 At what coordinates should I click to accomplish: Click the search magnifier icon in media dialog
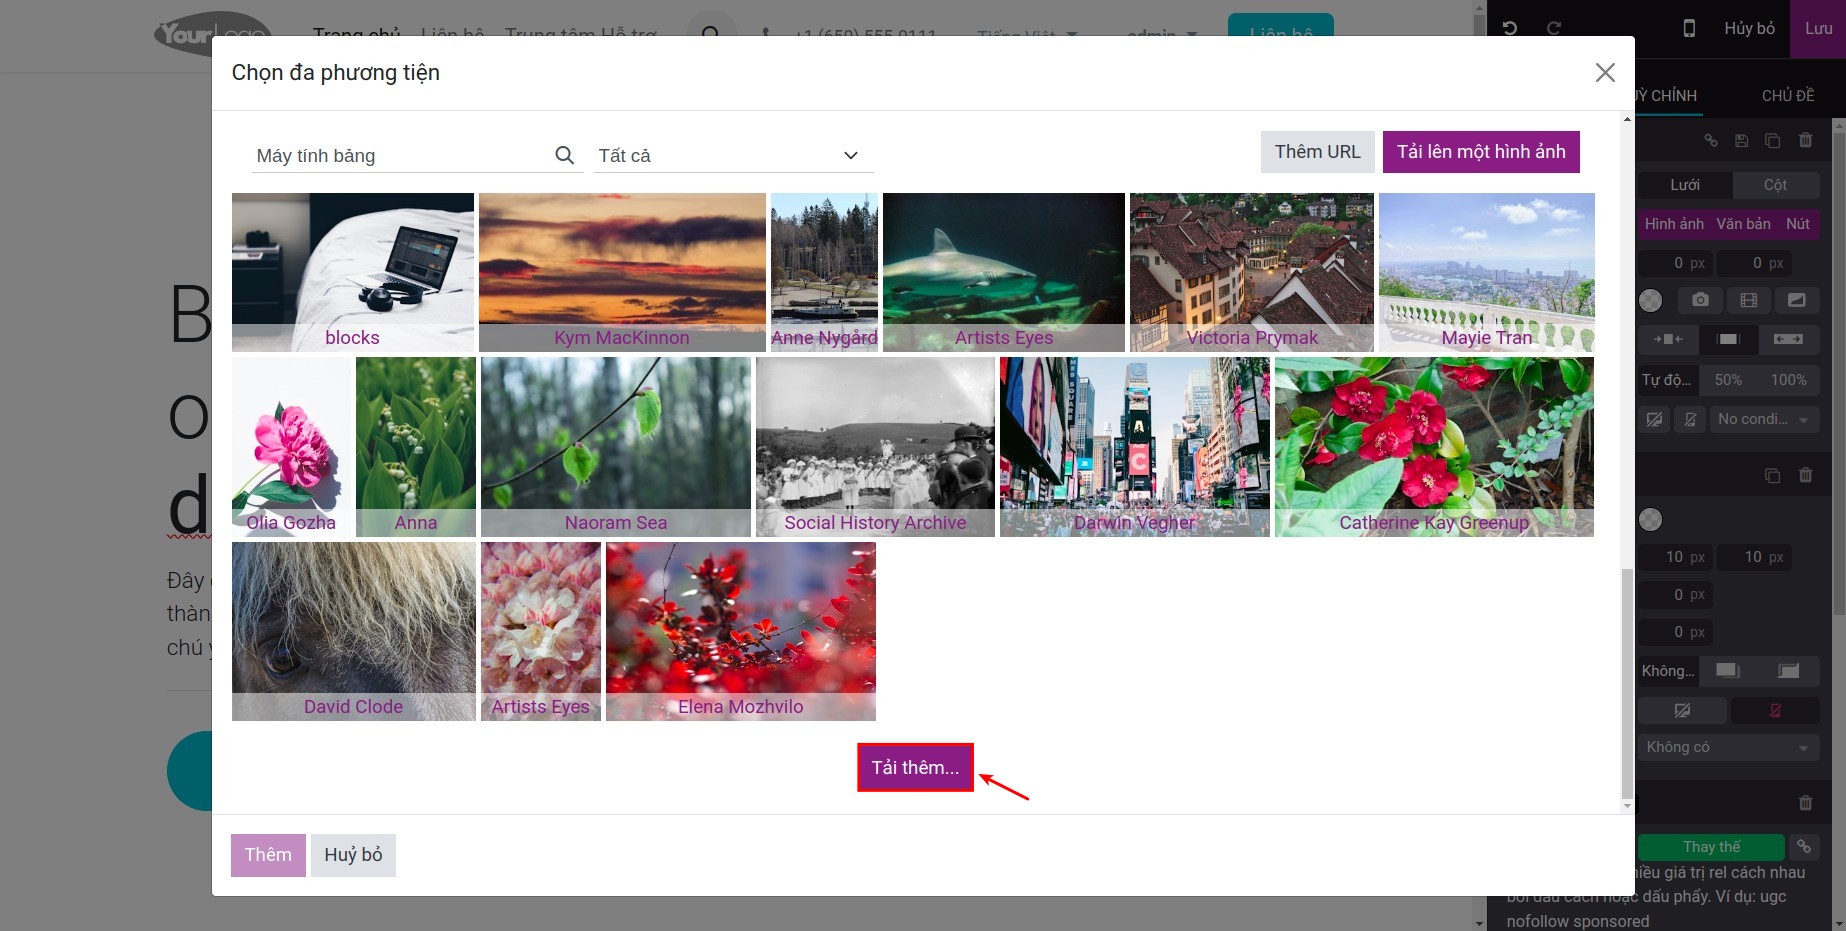coord(564,155)
